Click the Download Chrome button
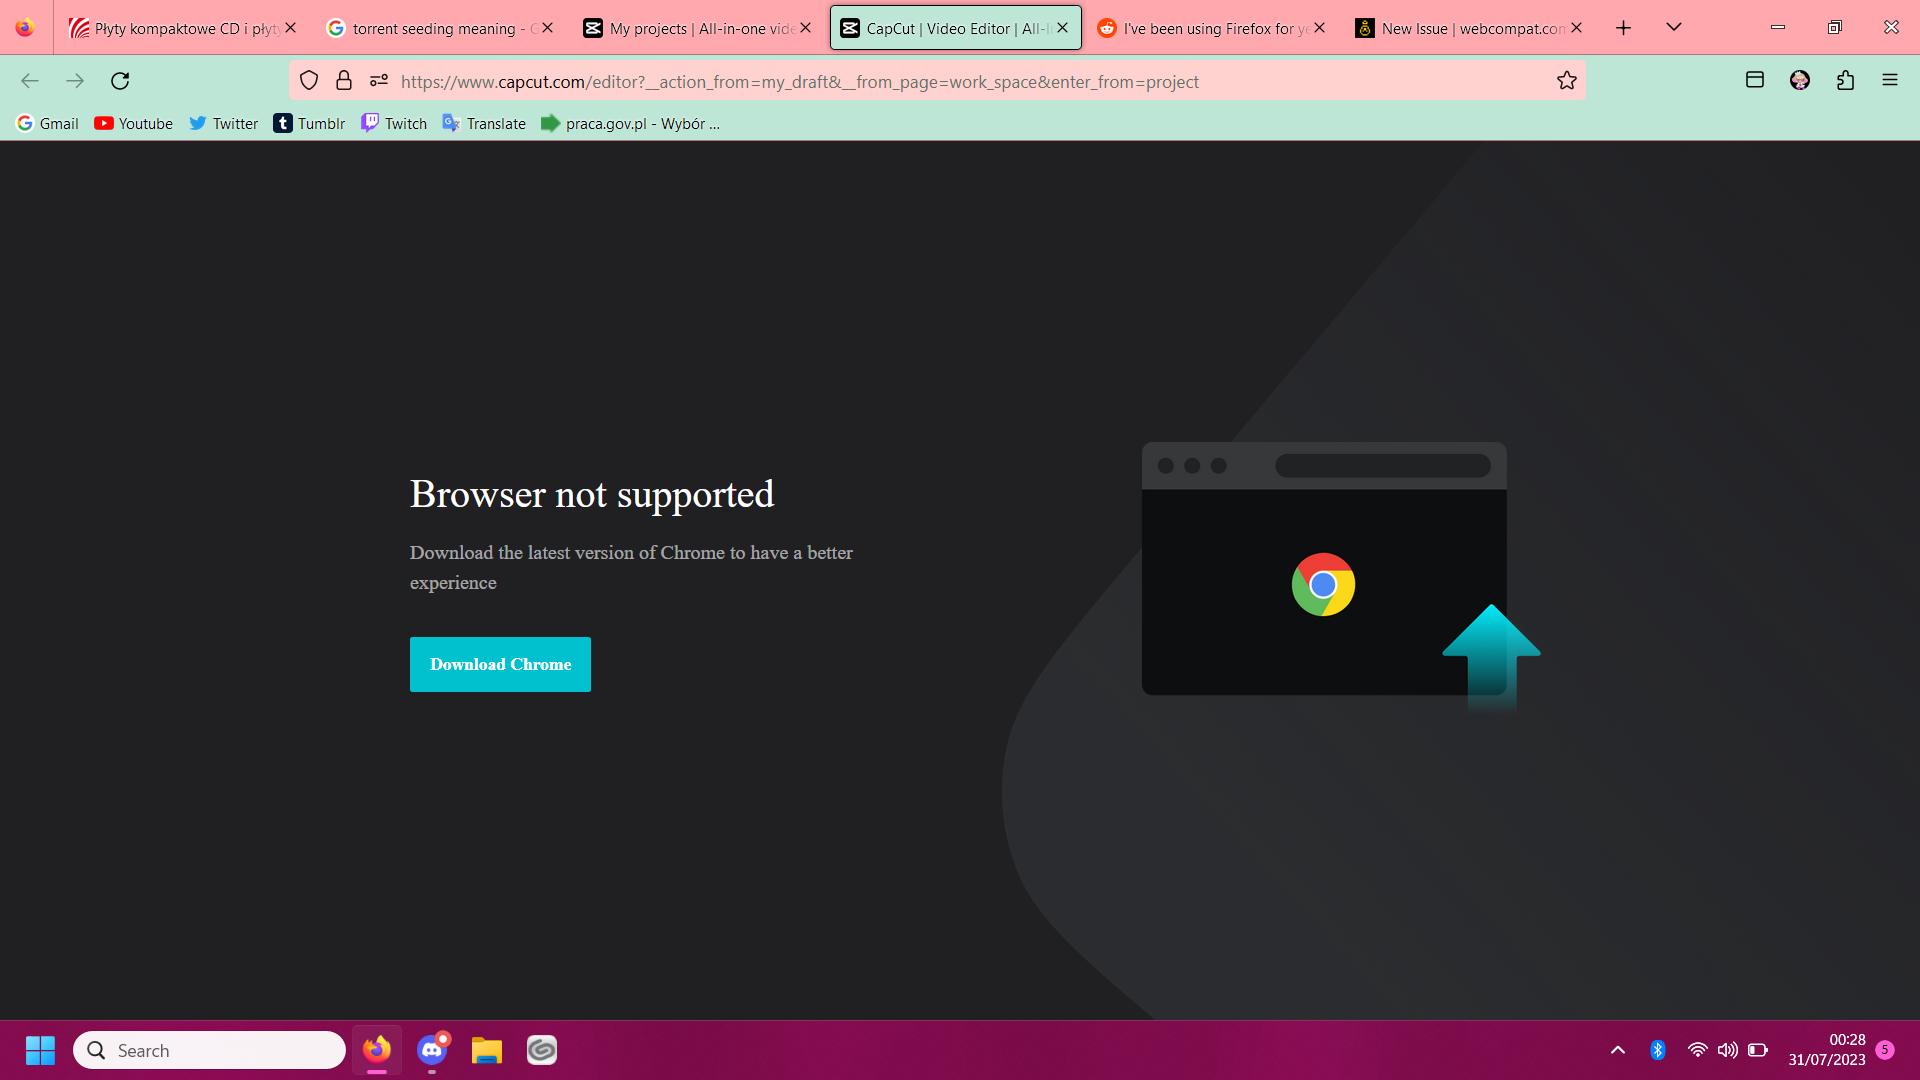The height and width of the screenshot is (1080, 1920). click(500, 664)
